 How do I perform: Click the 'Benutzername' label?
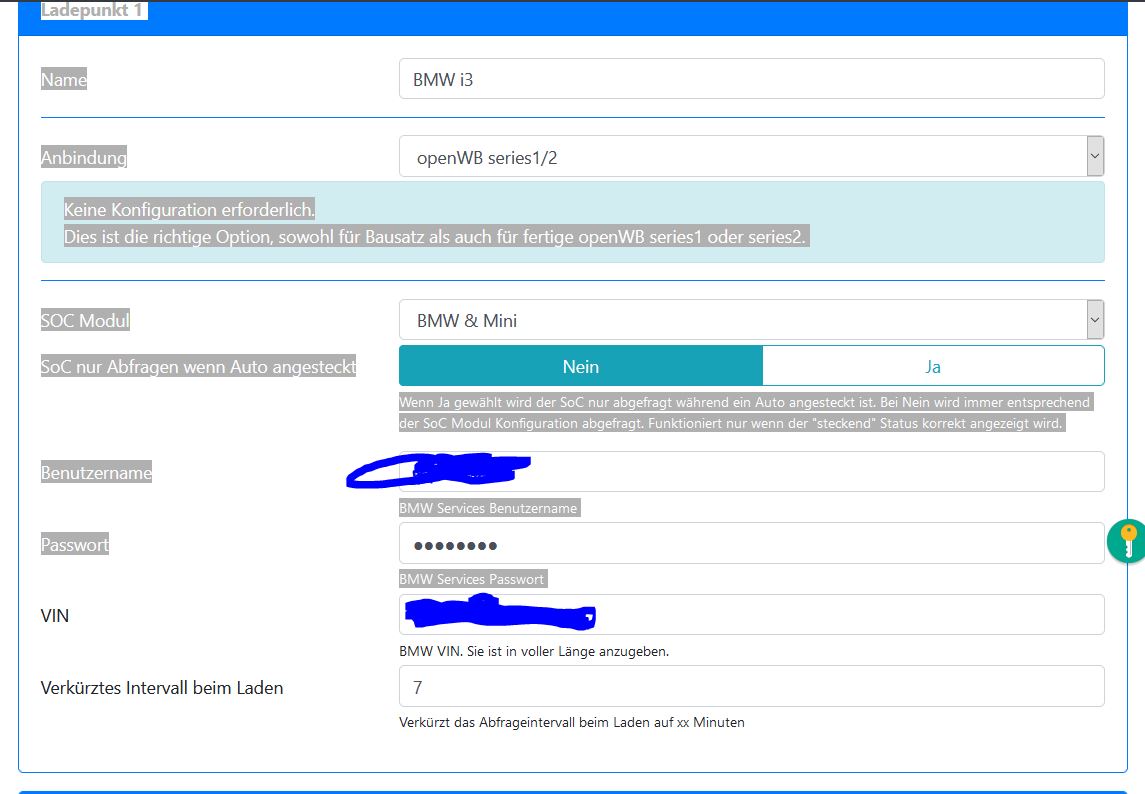(x=96, y=472)
